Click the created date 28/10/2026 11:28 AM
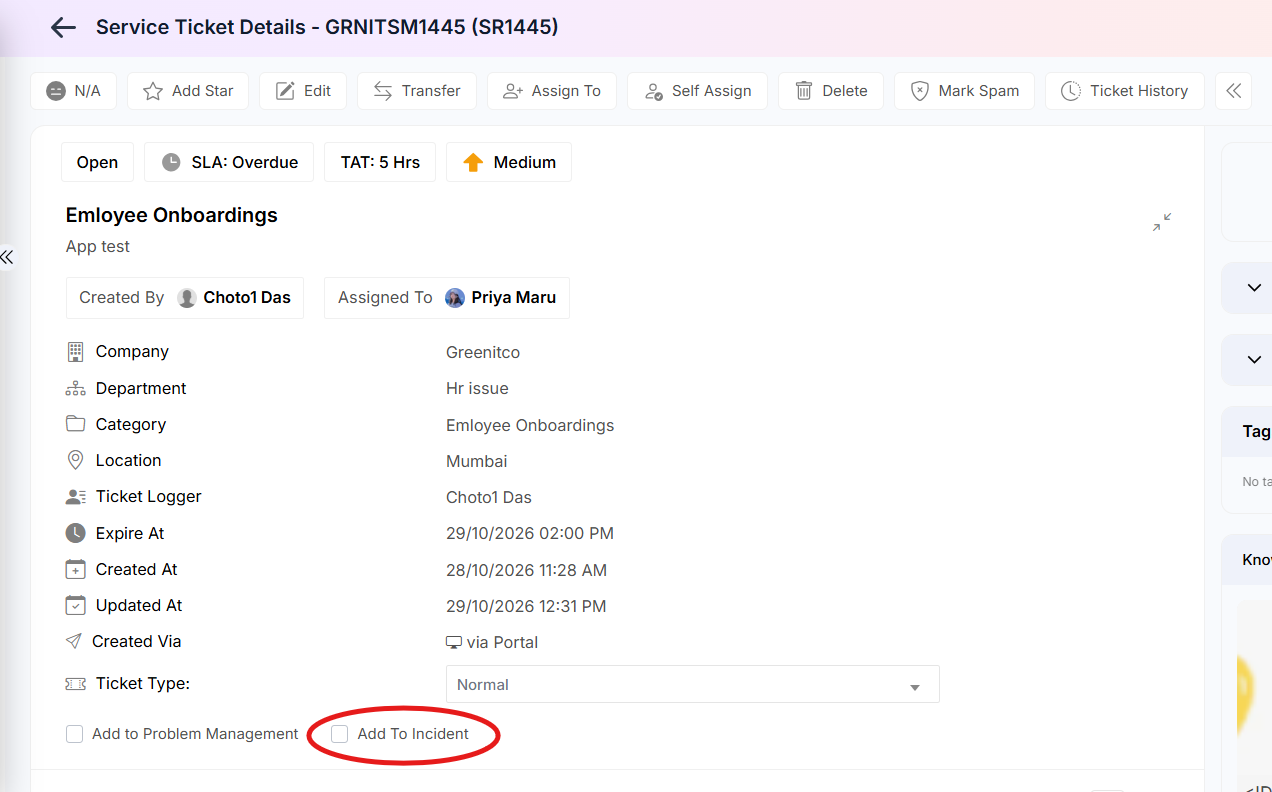 [x=526, y=570]
